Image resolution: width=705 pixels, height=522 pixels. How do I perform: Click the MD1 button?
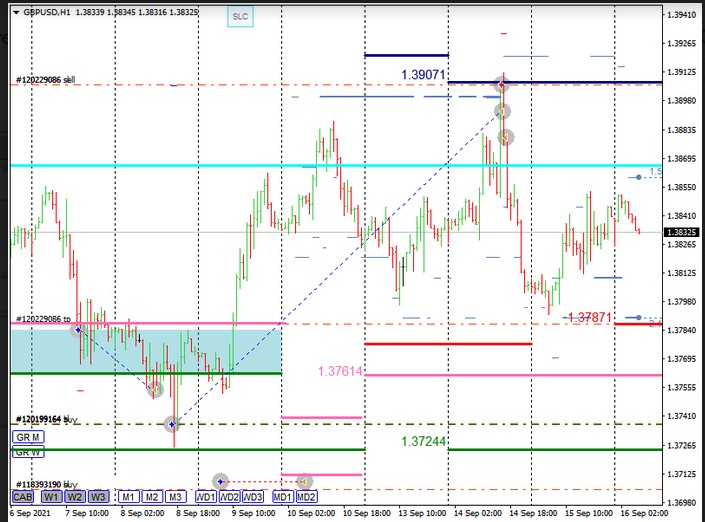click(282, 496)
